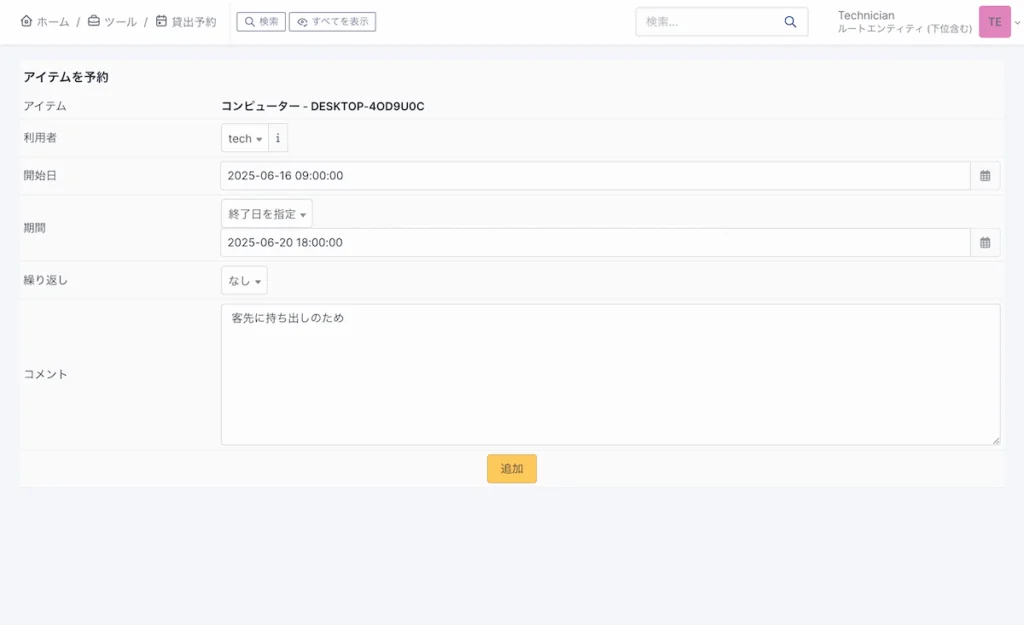Open 終了日を指定 period dropdown

tap(266, 214)
